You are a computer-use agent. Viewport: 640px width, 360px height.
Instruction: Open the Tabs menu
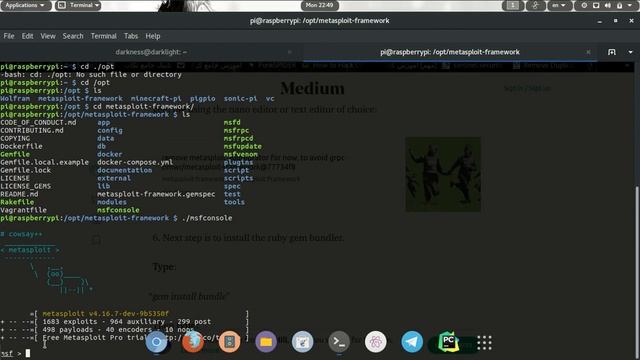click(x=131, y=36)
